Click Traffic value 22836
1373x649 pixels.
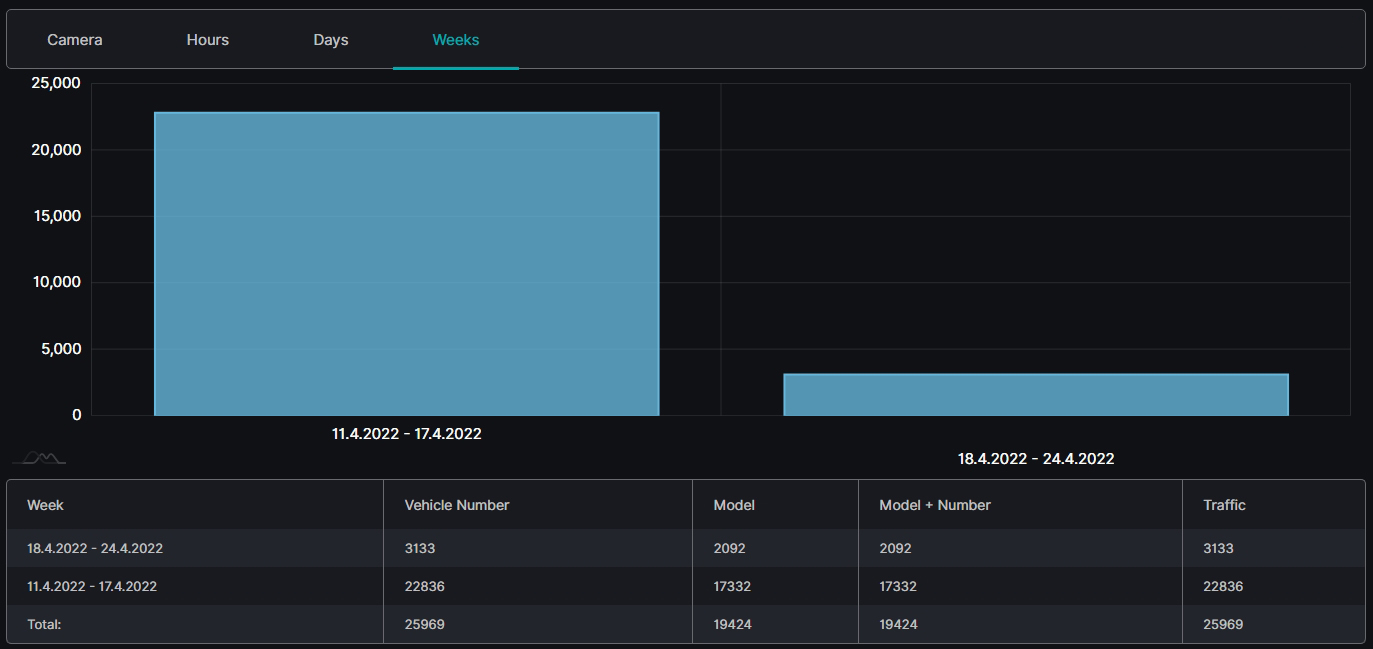pos(1223,586)
